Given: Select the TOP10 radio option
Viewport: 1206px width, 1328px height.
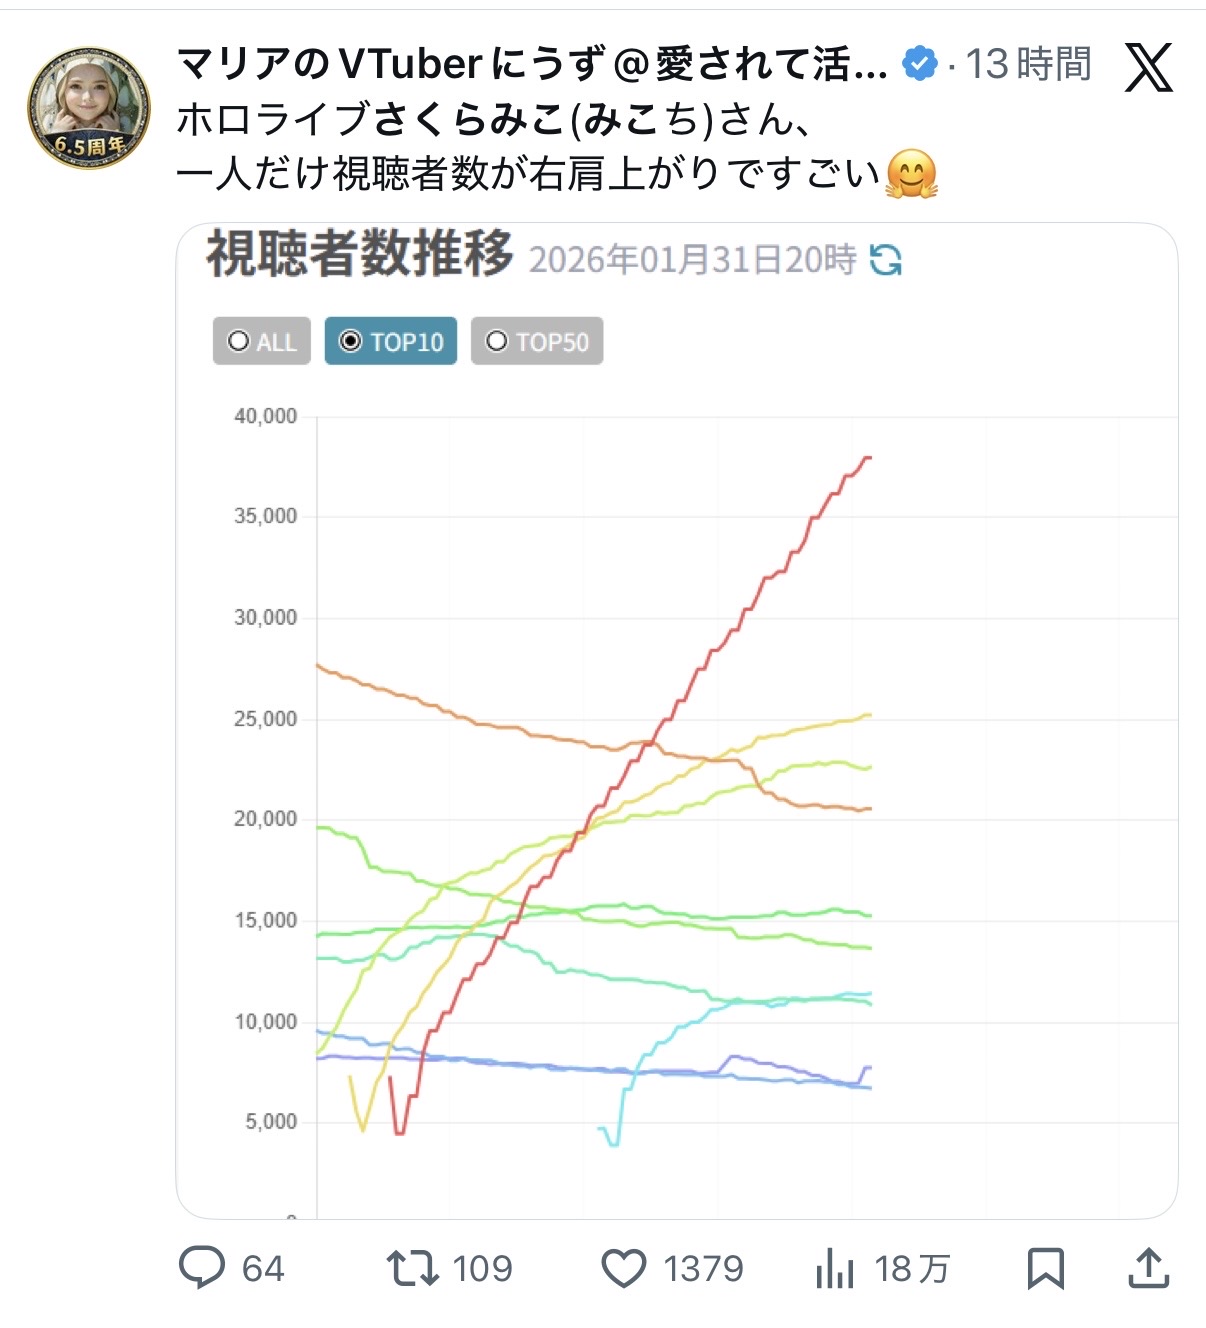Looking at the screenshot, I should pos(391,341).
